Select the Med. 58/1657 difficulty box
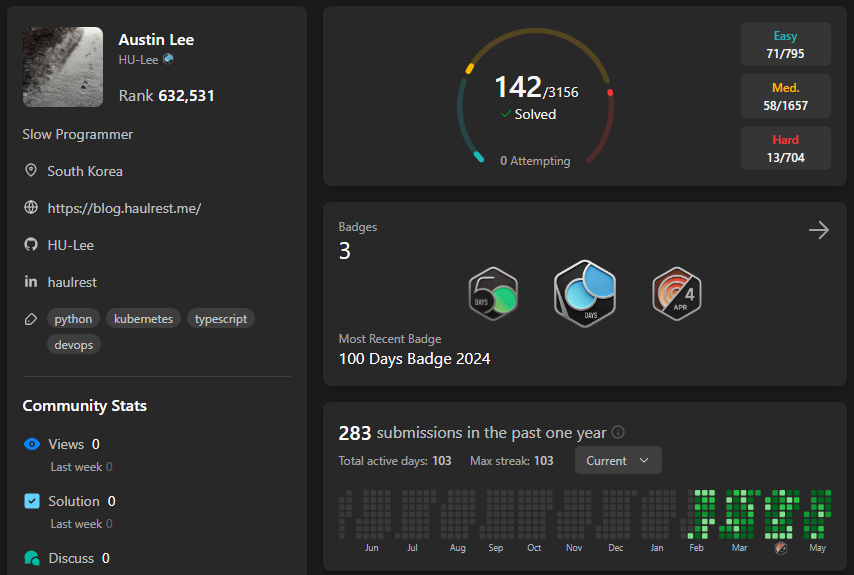This screenshot has height=575, width=854. tap(785, 96)
